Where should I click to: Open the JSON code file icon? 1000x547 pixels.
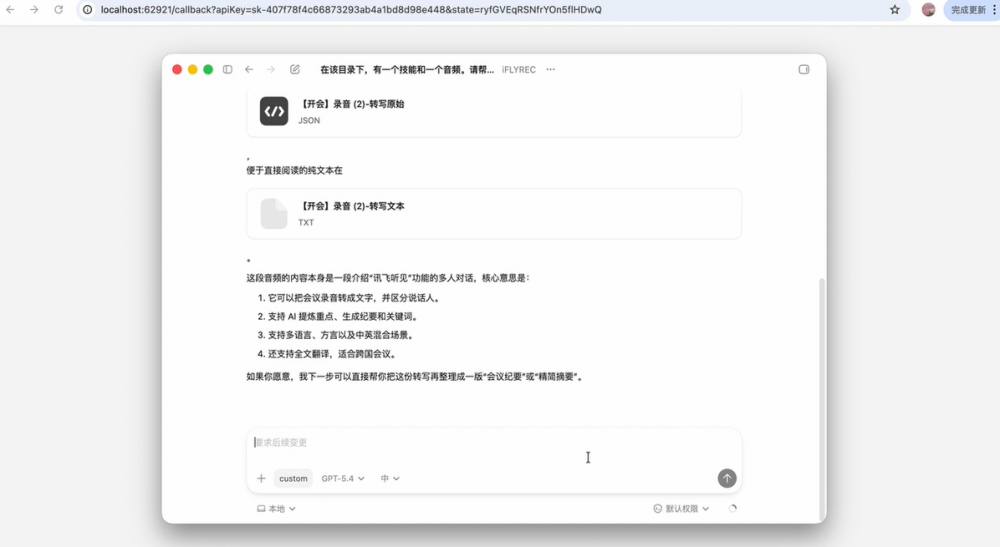(274, 111)
